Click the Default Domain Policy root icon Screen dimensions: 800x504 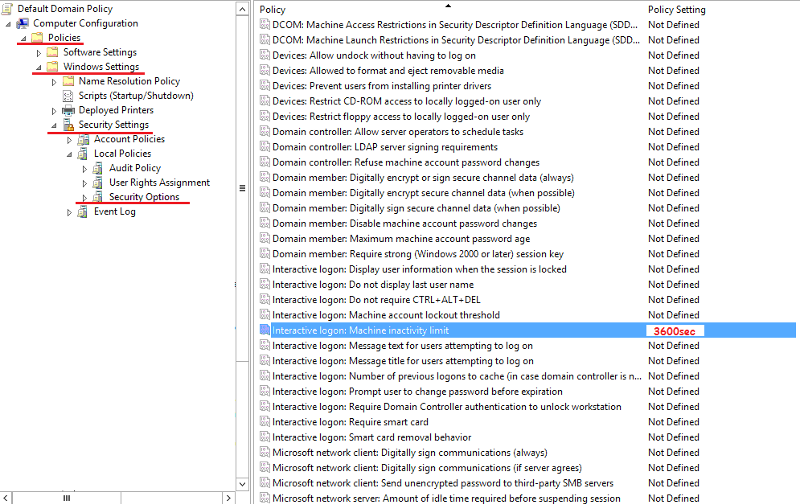click(x=7, y=9)
